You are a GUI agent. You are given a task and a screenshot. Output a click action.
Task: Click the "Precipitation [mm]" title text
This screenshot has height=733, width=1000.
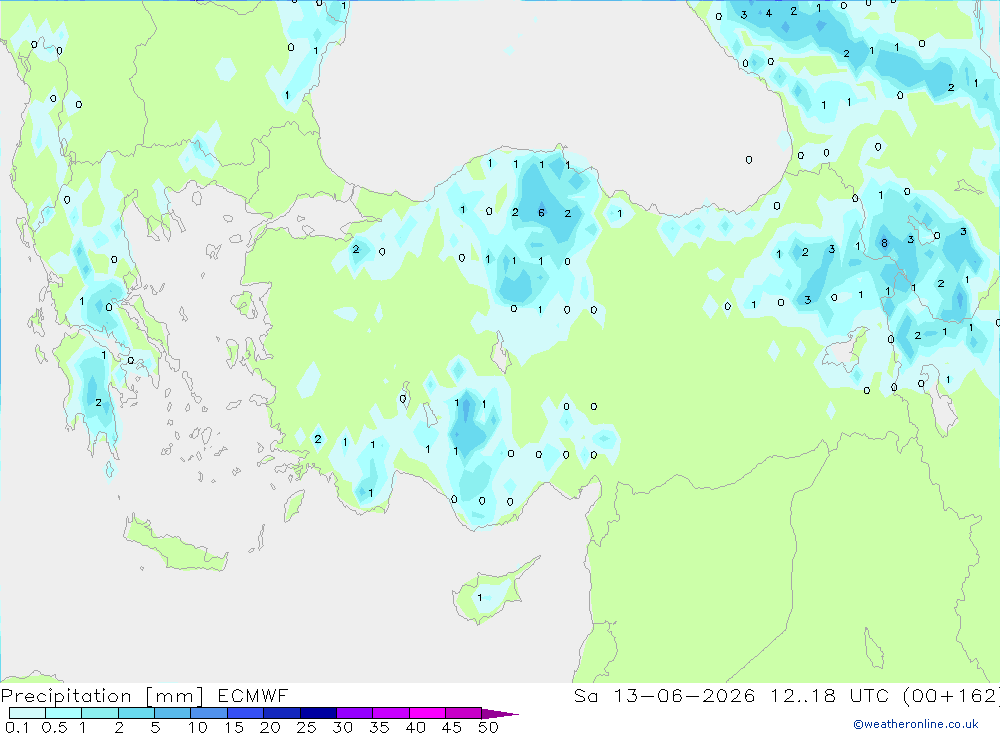pos(102,695)
